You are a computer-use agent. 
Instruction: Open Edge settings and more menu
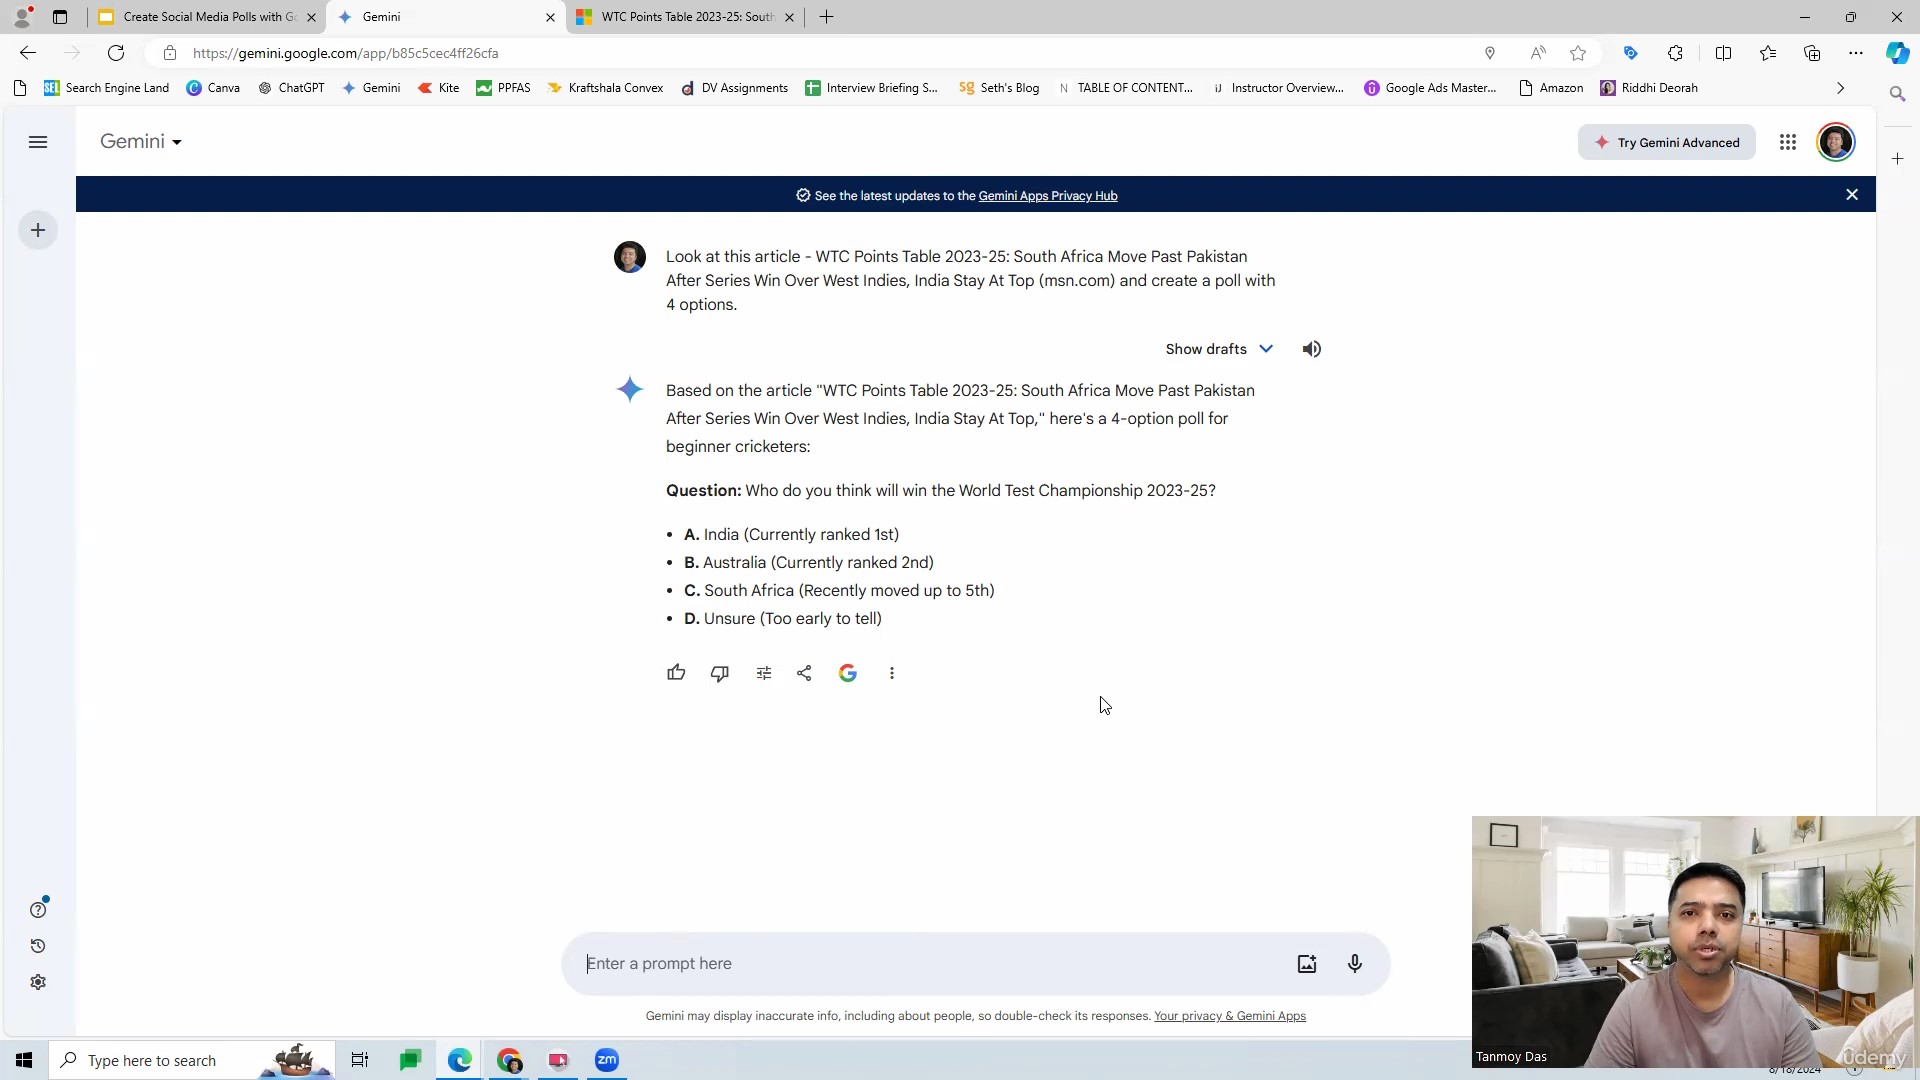pyautogui.click(x=1856, y=53)
